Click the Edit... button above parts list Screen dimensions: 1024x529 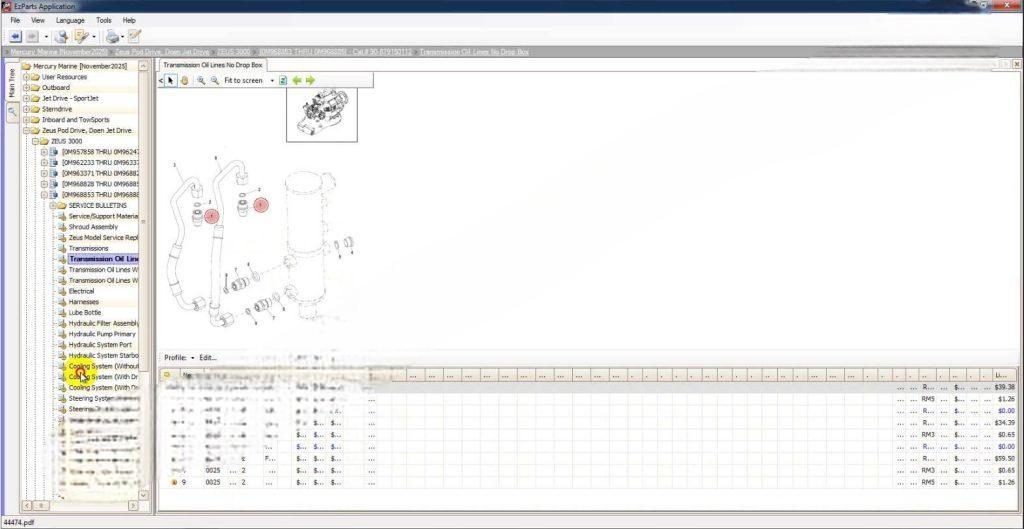pyautogui.click(x=208, y=357)
